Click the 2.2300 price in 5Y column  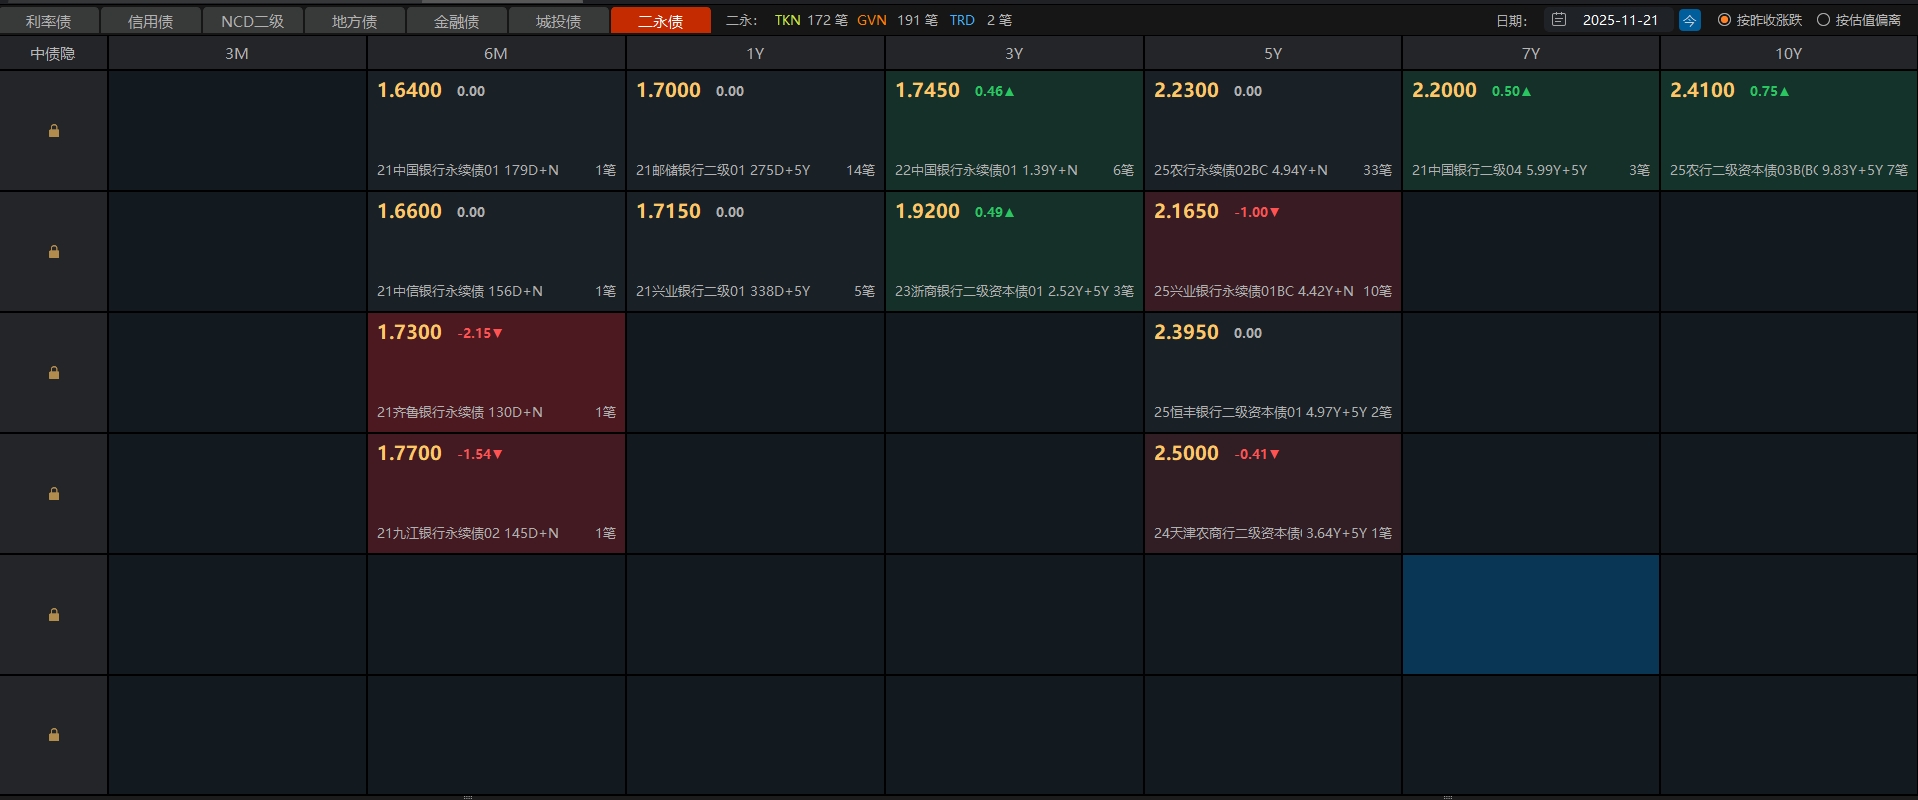pos(1186,90)
